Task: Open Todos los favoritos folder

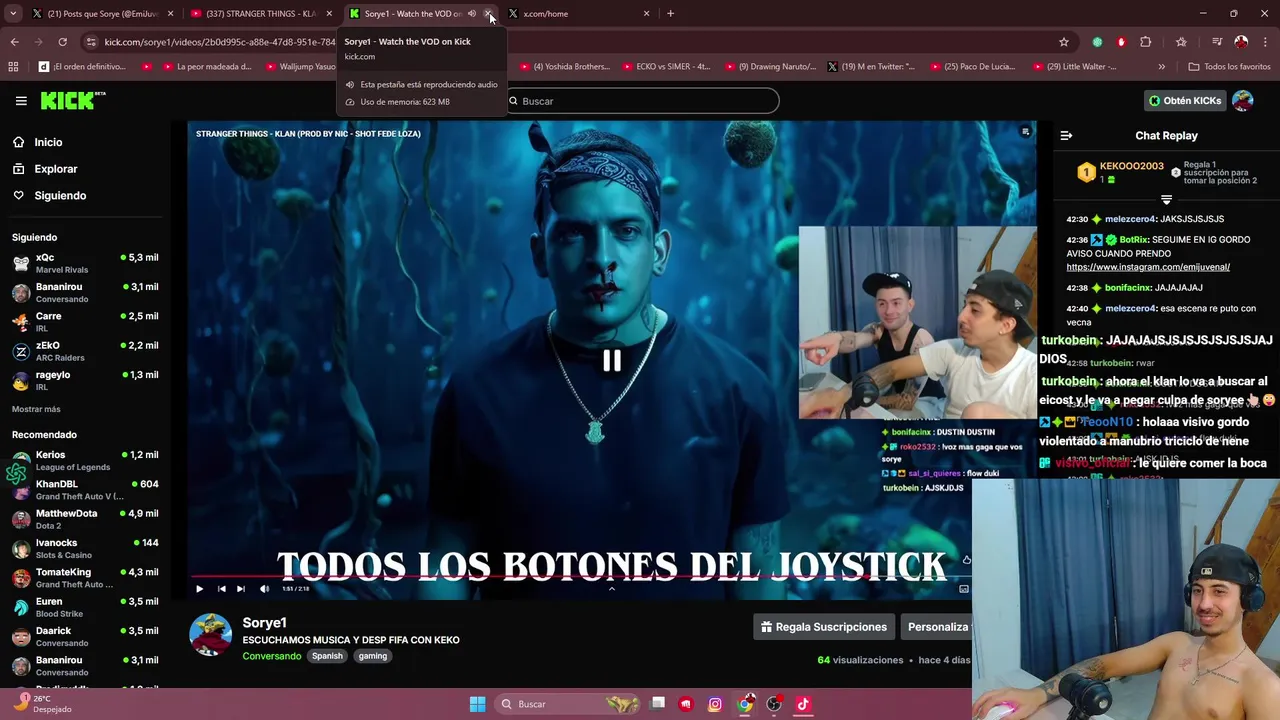Action: point(1229,67)
